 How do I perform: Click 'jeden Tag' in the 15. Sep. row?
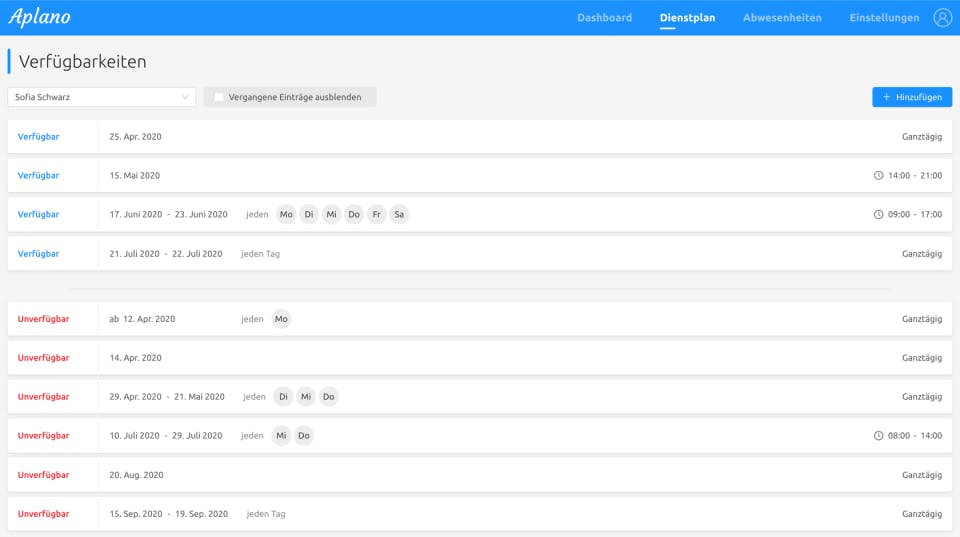pos(266,514)
